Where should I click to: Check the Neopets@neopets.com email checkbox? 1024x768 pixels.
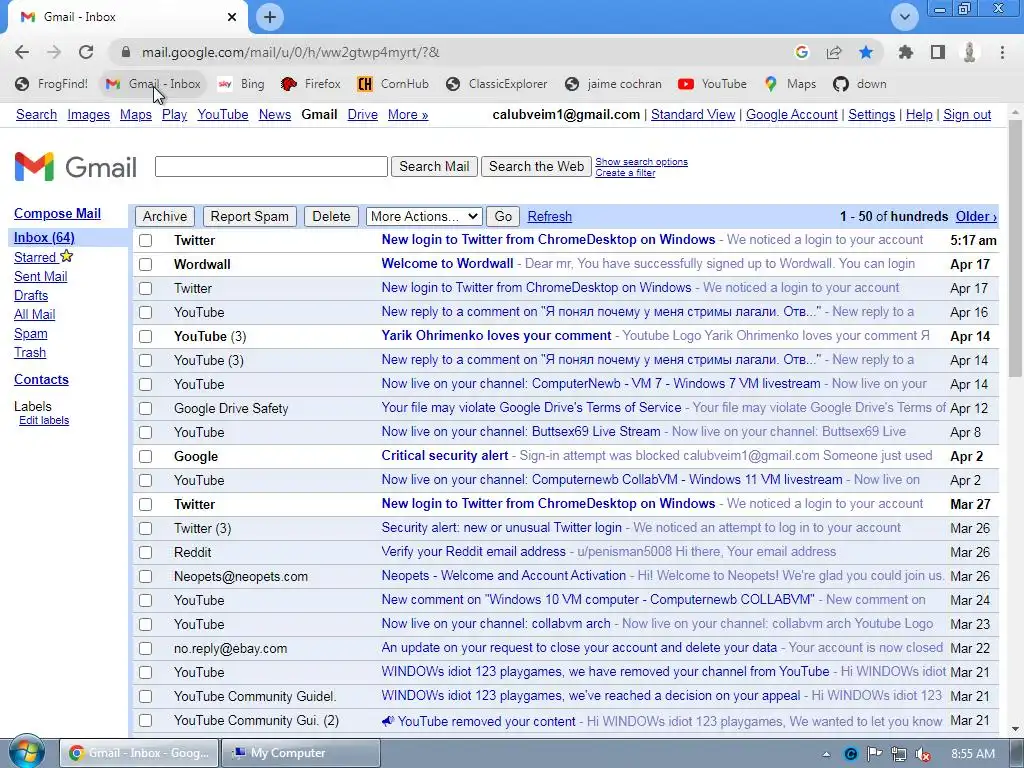[x=146, y=577]
